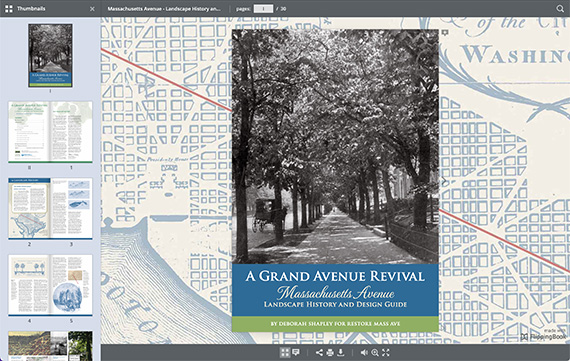Close the Thumbnails panel
570x361 pixels.
(92, 9)
